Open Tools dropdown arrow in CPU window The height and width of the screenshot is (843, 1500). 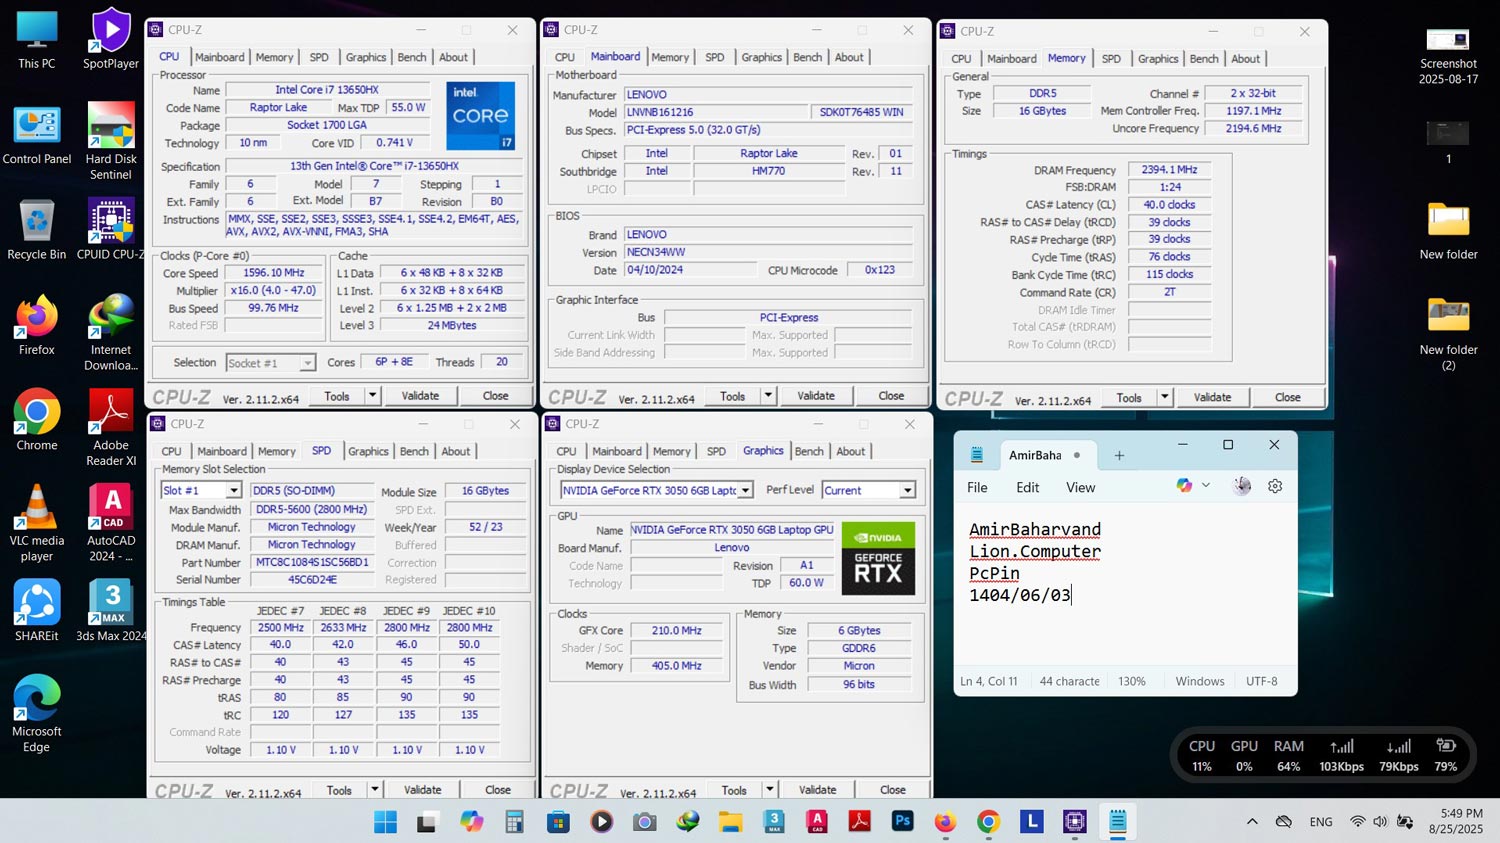(372, 396)
